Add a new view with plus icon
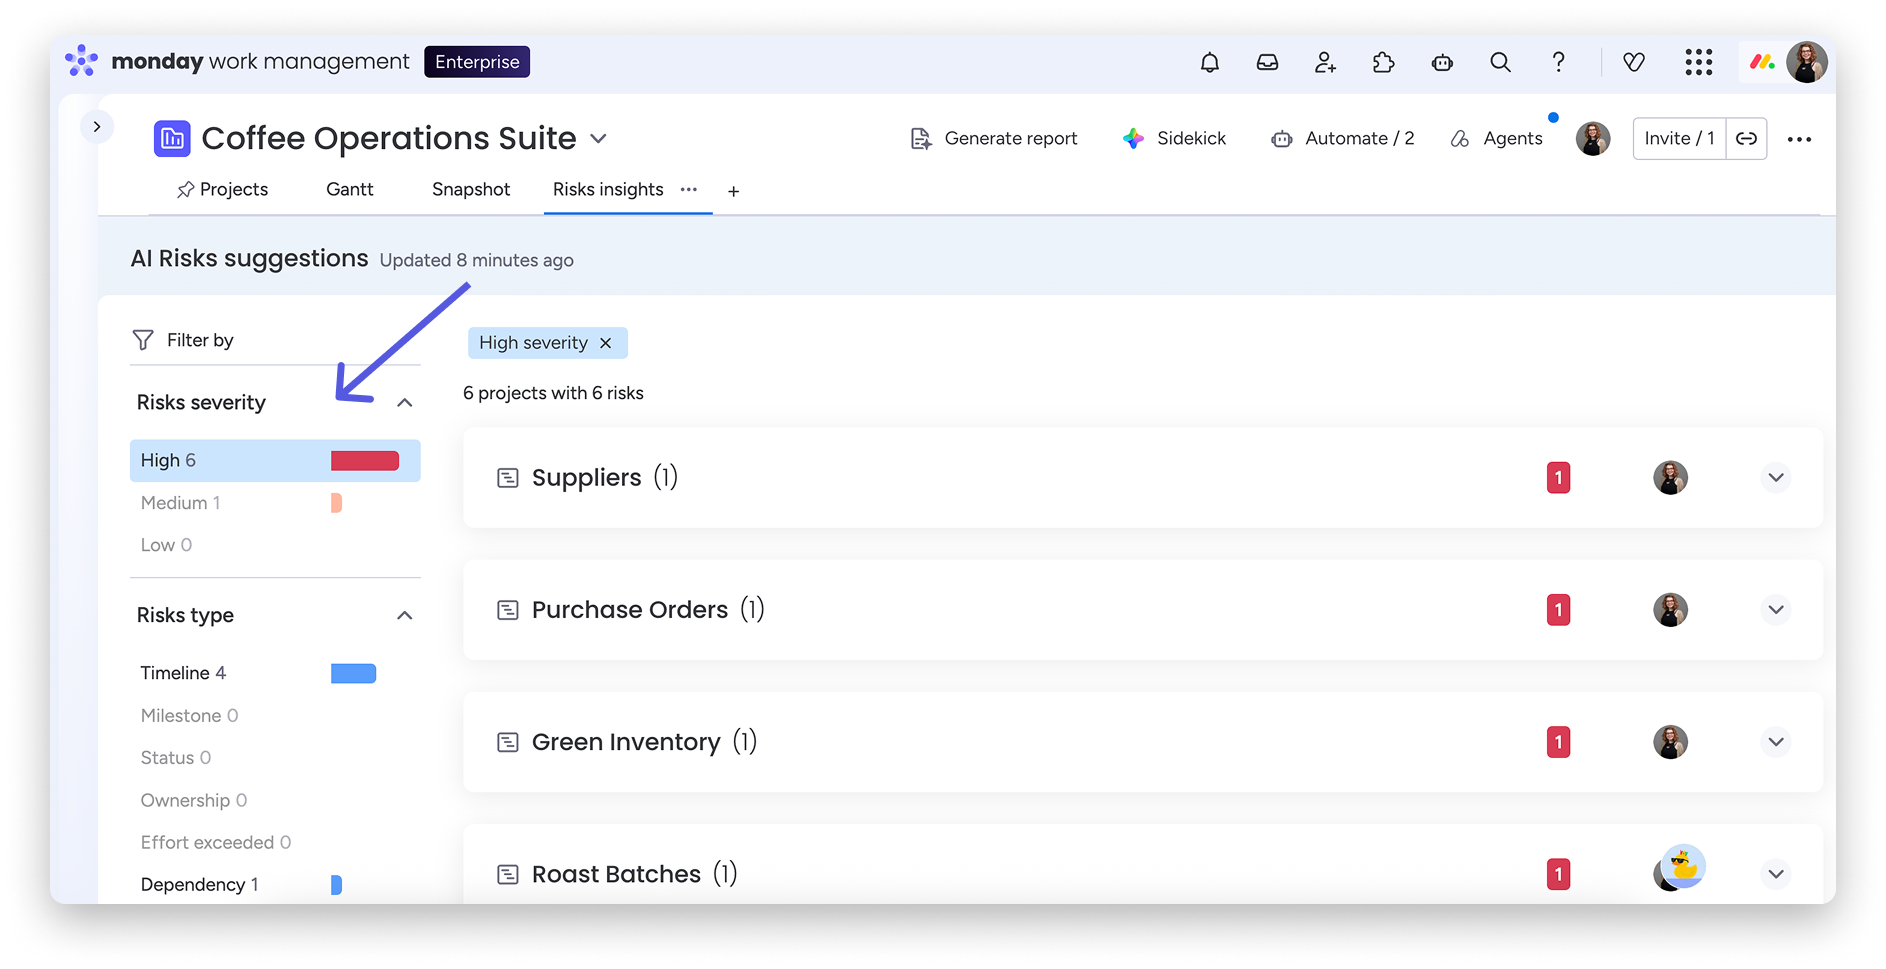 (x=733, y=191)
